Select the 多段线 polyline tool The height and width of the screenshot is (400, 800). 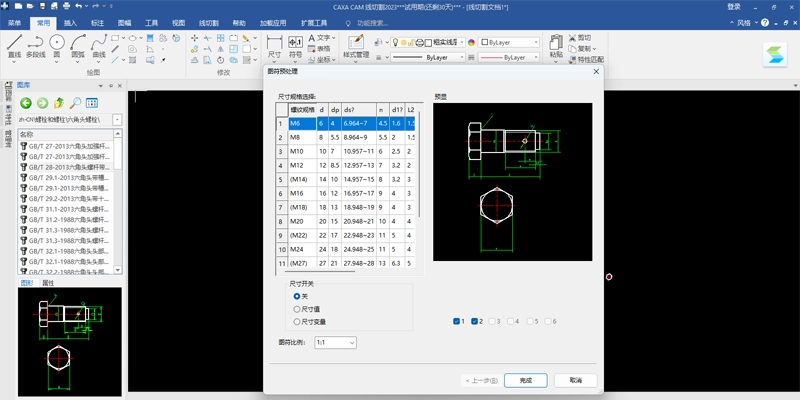point(36,46)
